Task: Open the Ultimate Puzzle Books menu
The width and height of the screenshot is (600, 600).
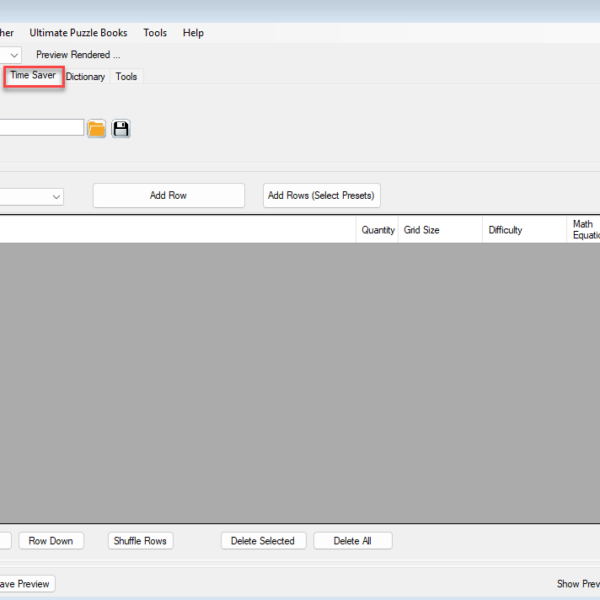Action: 78,33
